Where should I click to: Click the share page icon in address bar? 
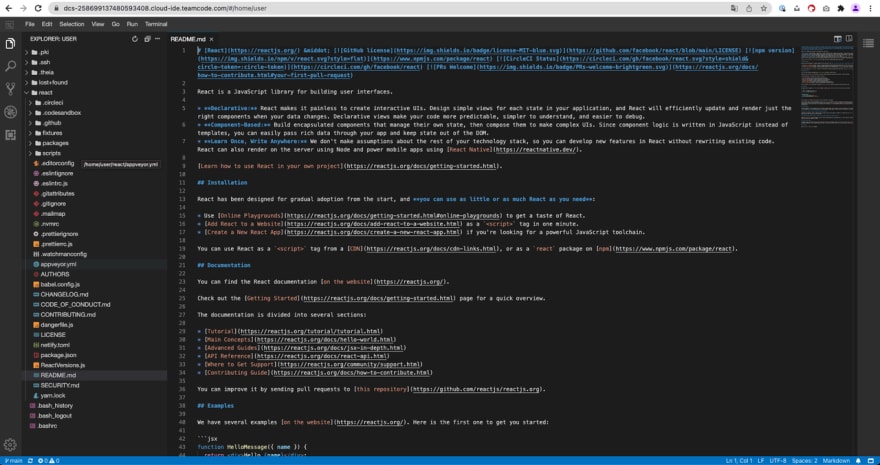pos(749,8)
